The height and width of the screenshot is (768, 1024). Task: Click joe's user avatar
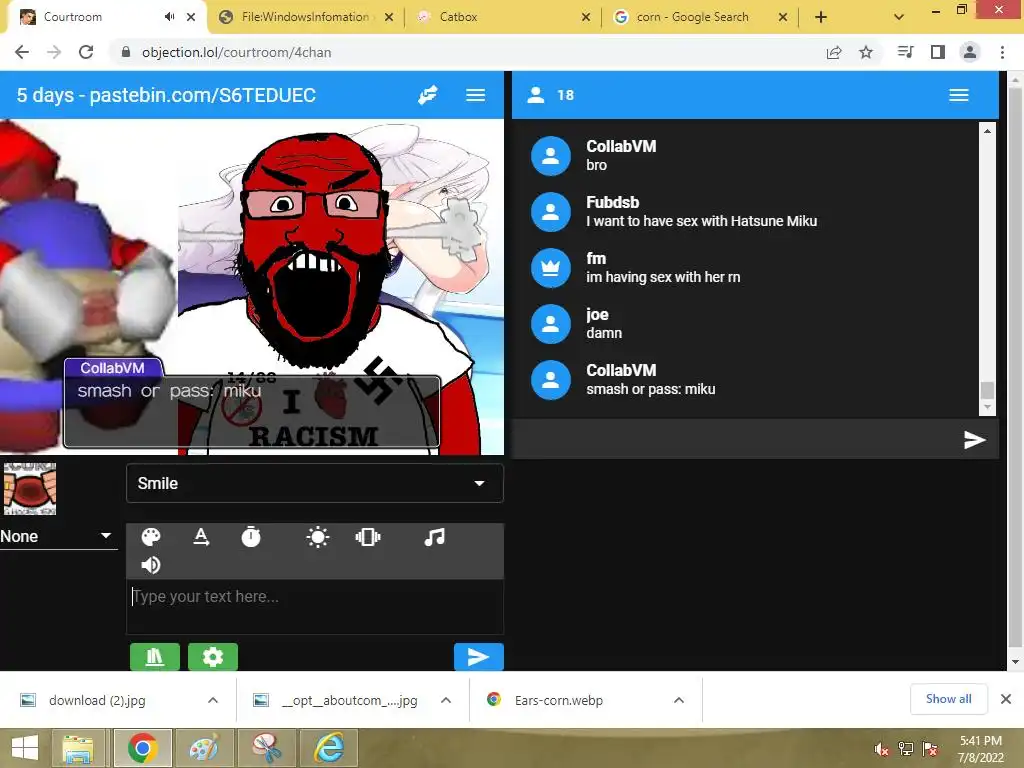(551, 324)
